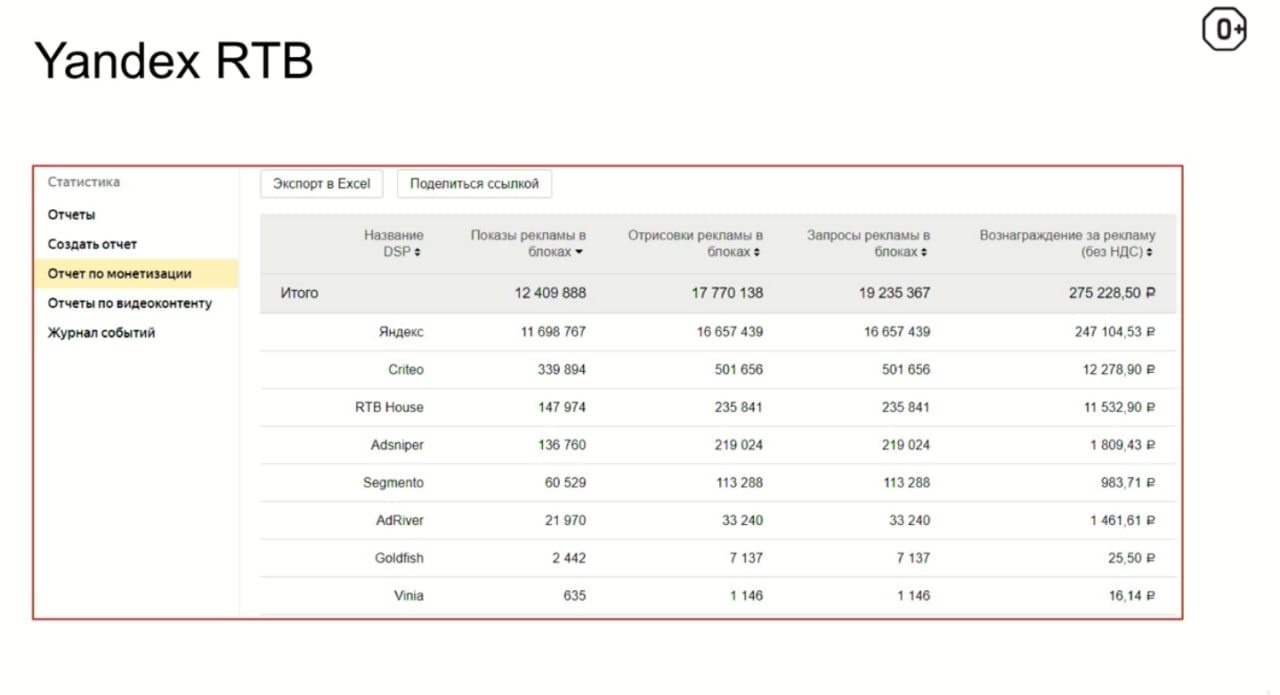Screen dimensions: 1280x695
Task: Open the Отчеты sidebar item
Action: pos(72,215)
